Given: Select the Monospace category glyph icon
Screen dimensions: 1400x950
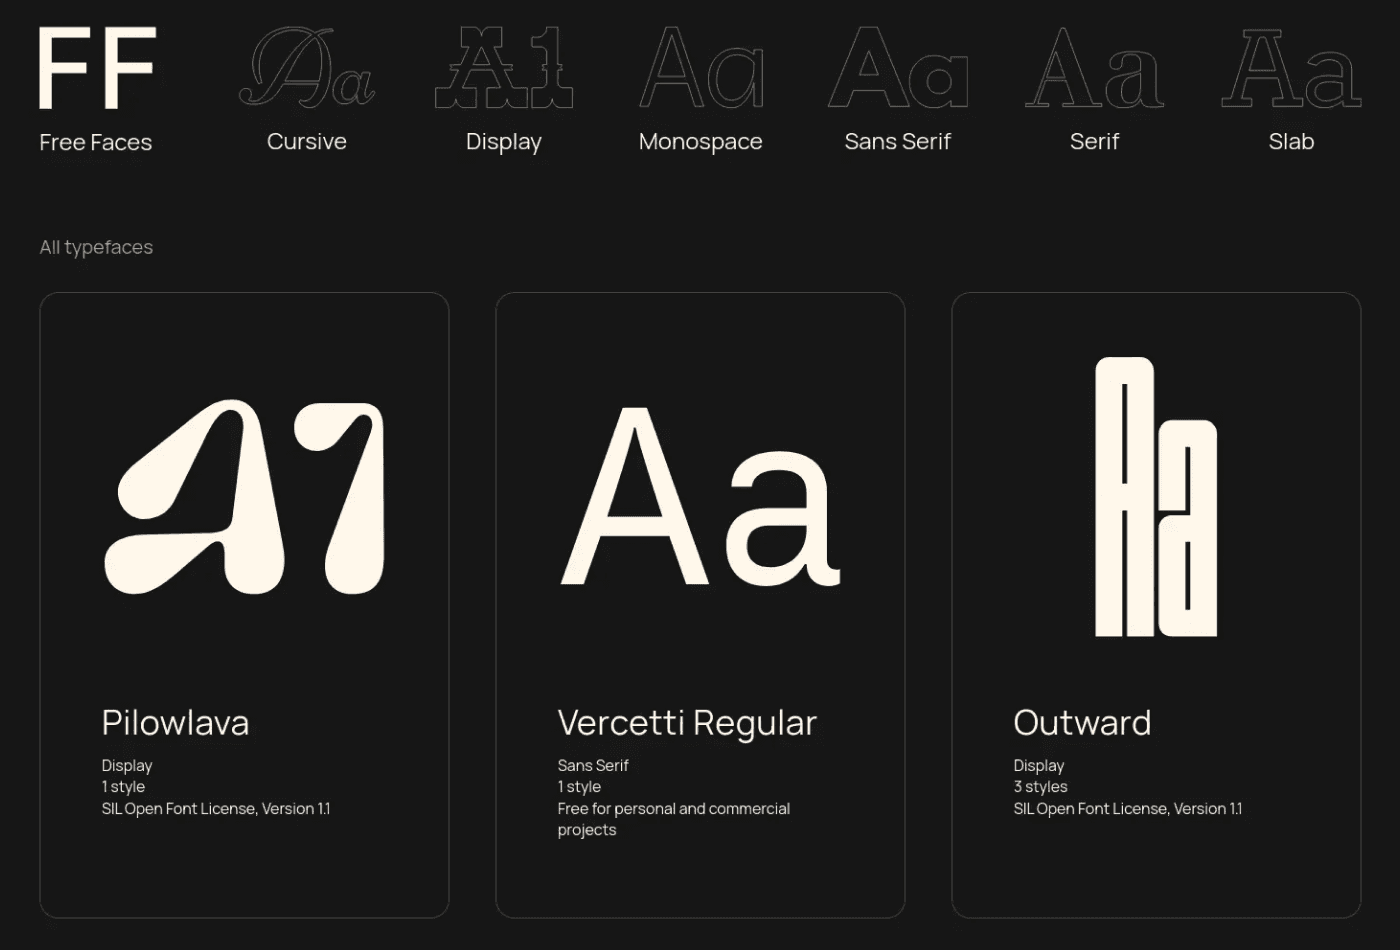Looking at the screenshot, I should tap(701, 68).
